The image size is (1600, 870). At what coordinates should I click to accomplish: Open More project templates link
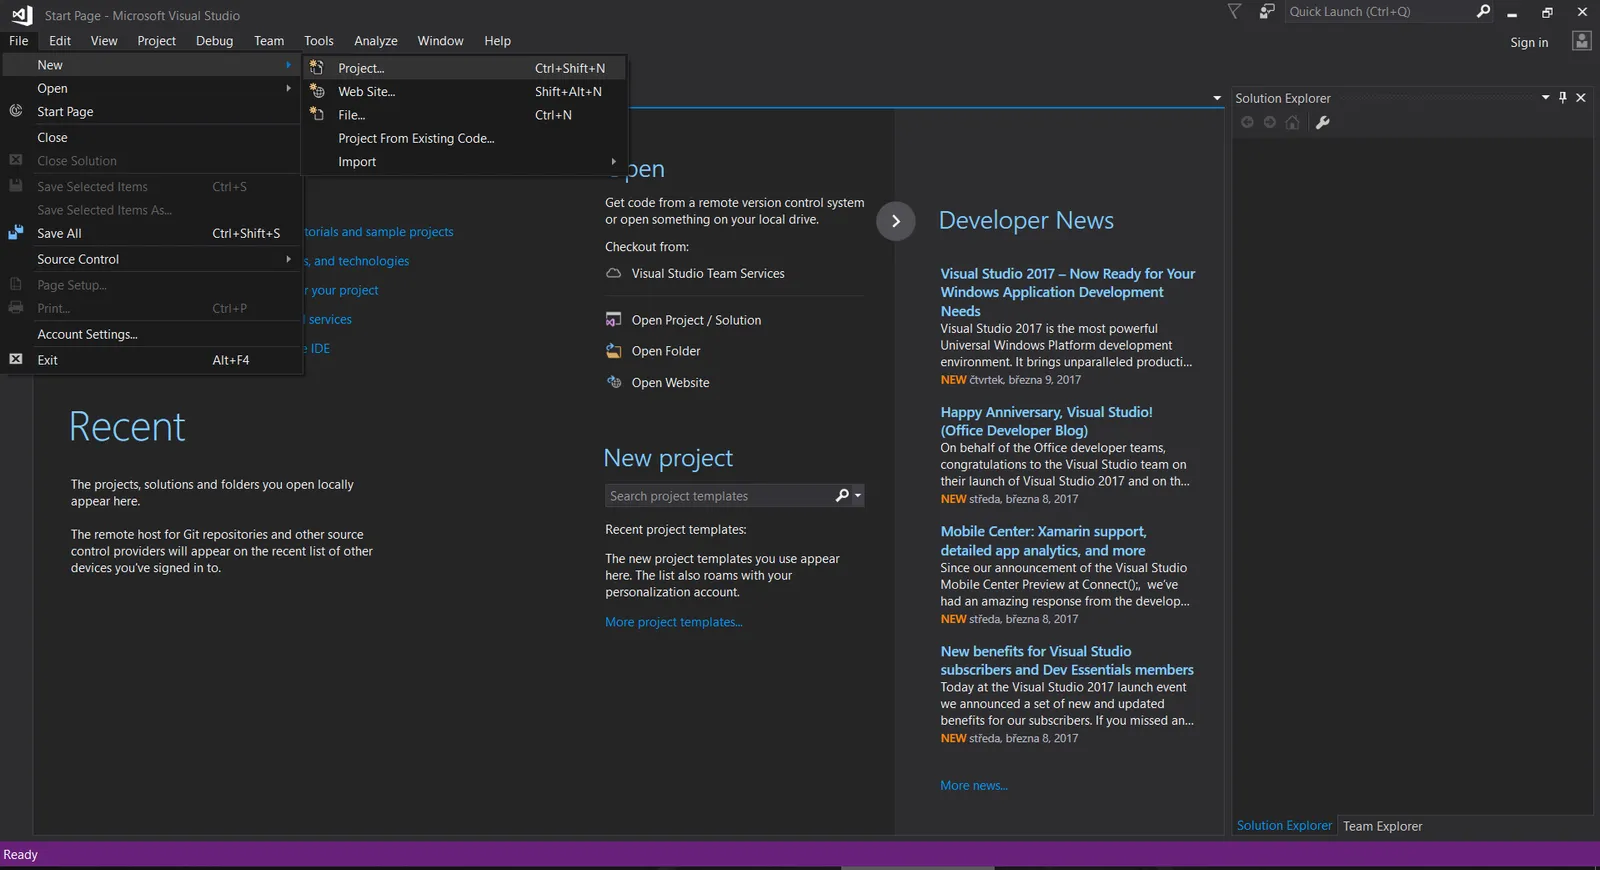[x=674, y=622]
